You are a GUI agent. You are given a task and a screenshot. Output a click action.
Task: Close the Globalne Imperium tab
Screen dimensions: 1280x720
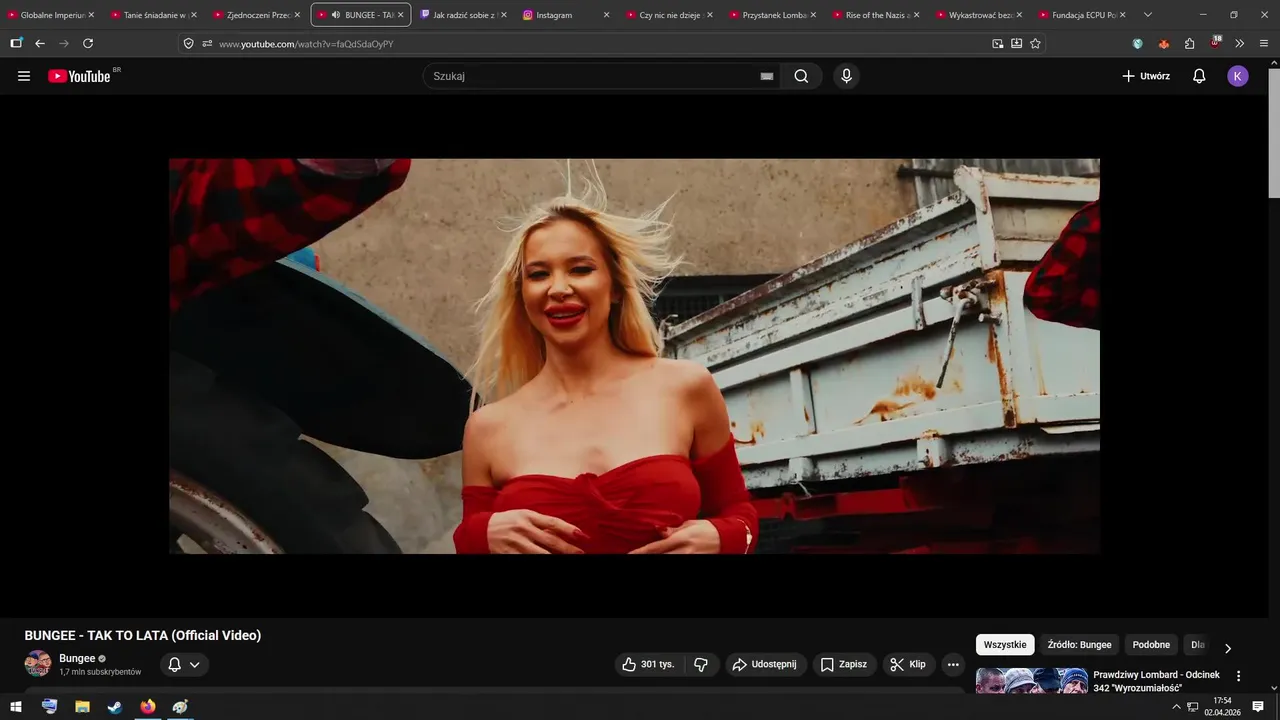coord(91,15)
